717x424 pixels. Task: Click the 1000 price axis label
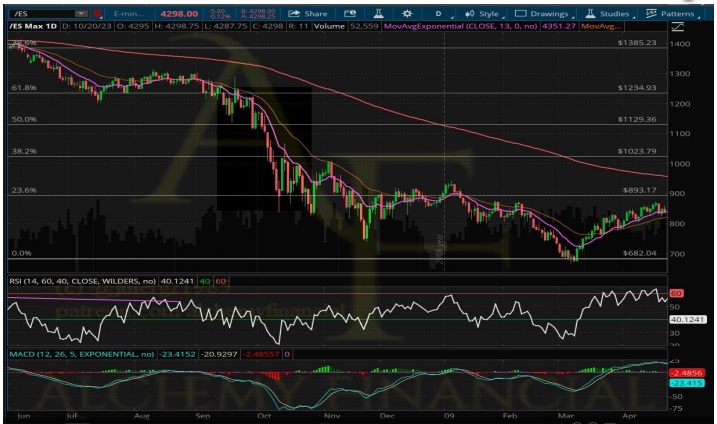[680, 164]
